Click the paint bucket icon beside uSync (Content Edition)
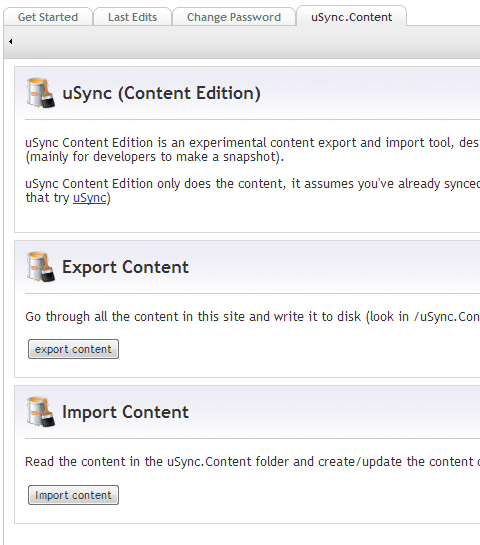Image resolution: width=480 pixels, height=545 pixels. 41,92
